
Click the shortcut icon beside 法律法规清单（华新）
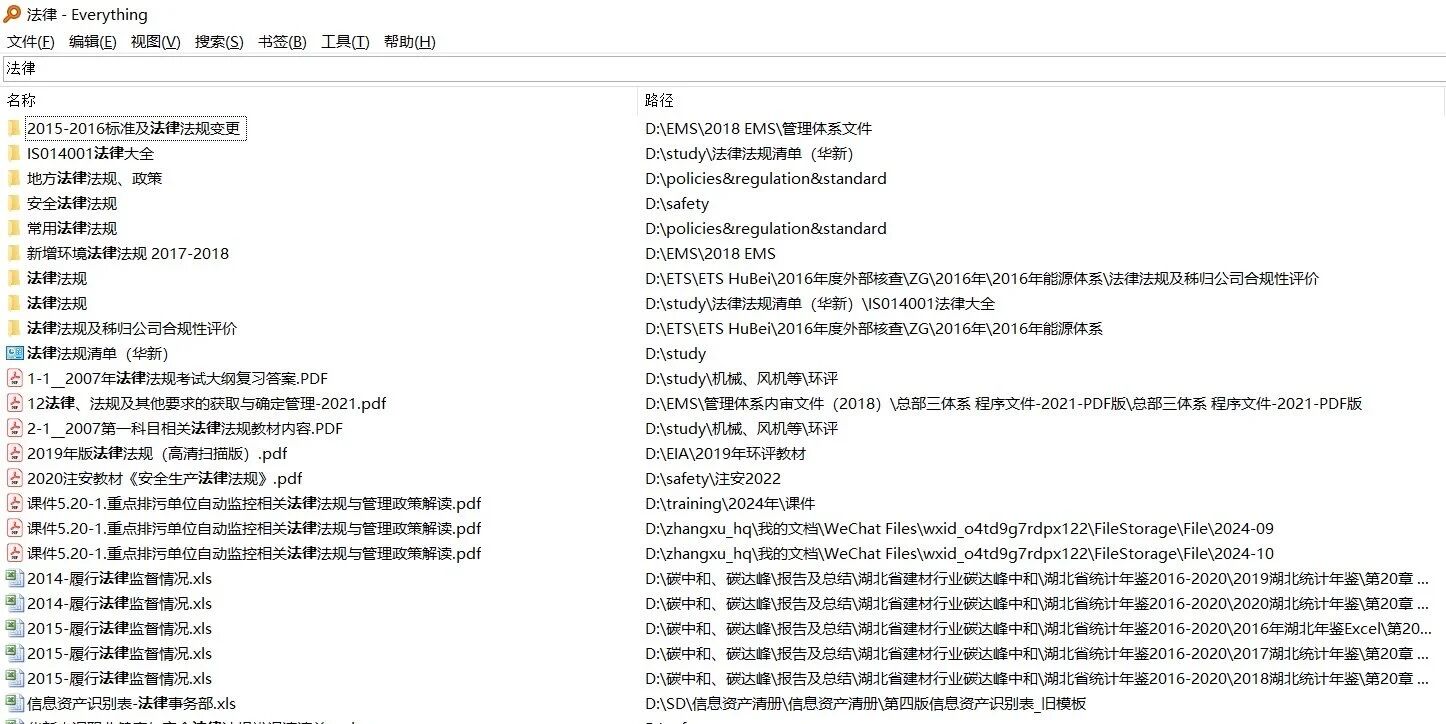click(14, 353)
